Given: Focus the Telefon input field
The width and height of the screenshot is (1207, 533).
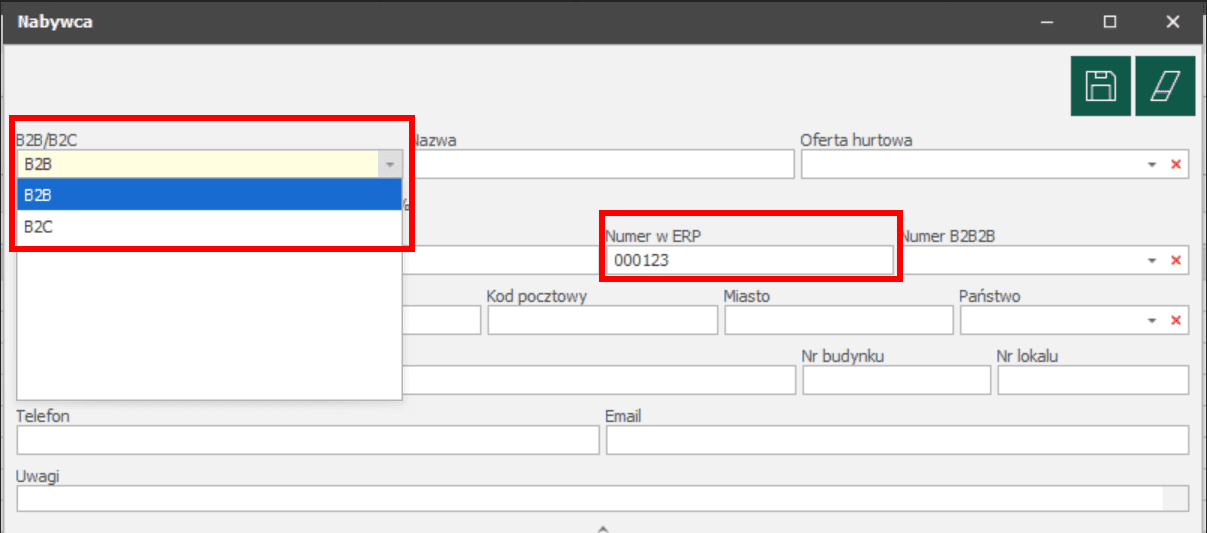Looking at the screenshot, I should (x=308, y=440).
